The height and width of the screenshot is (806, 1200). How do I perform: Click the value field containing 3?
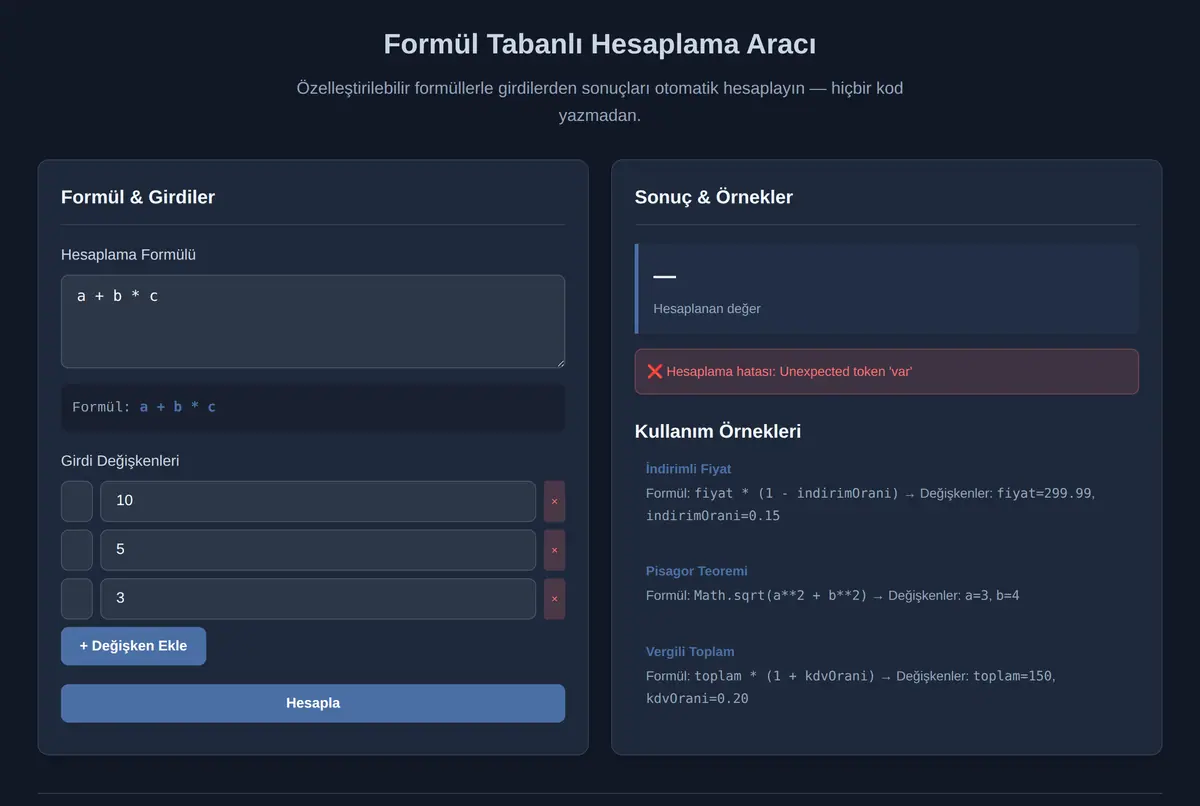pyautogui.click(x=318, y=598)
